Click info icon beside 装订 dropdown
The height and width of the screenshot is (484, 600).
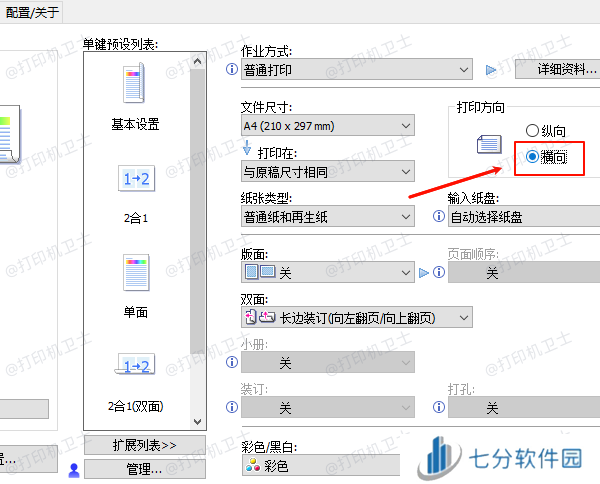click(x=232, y=407)
